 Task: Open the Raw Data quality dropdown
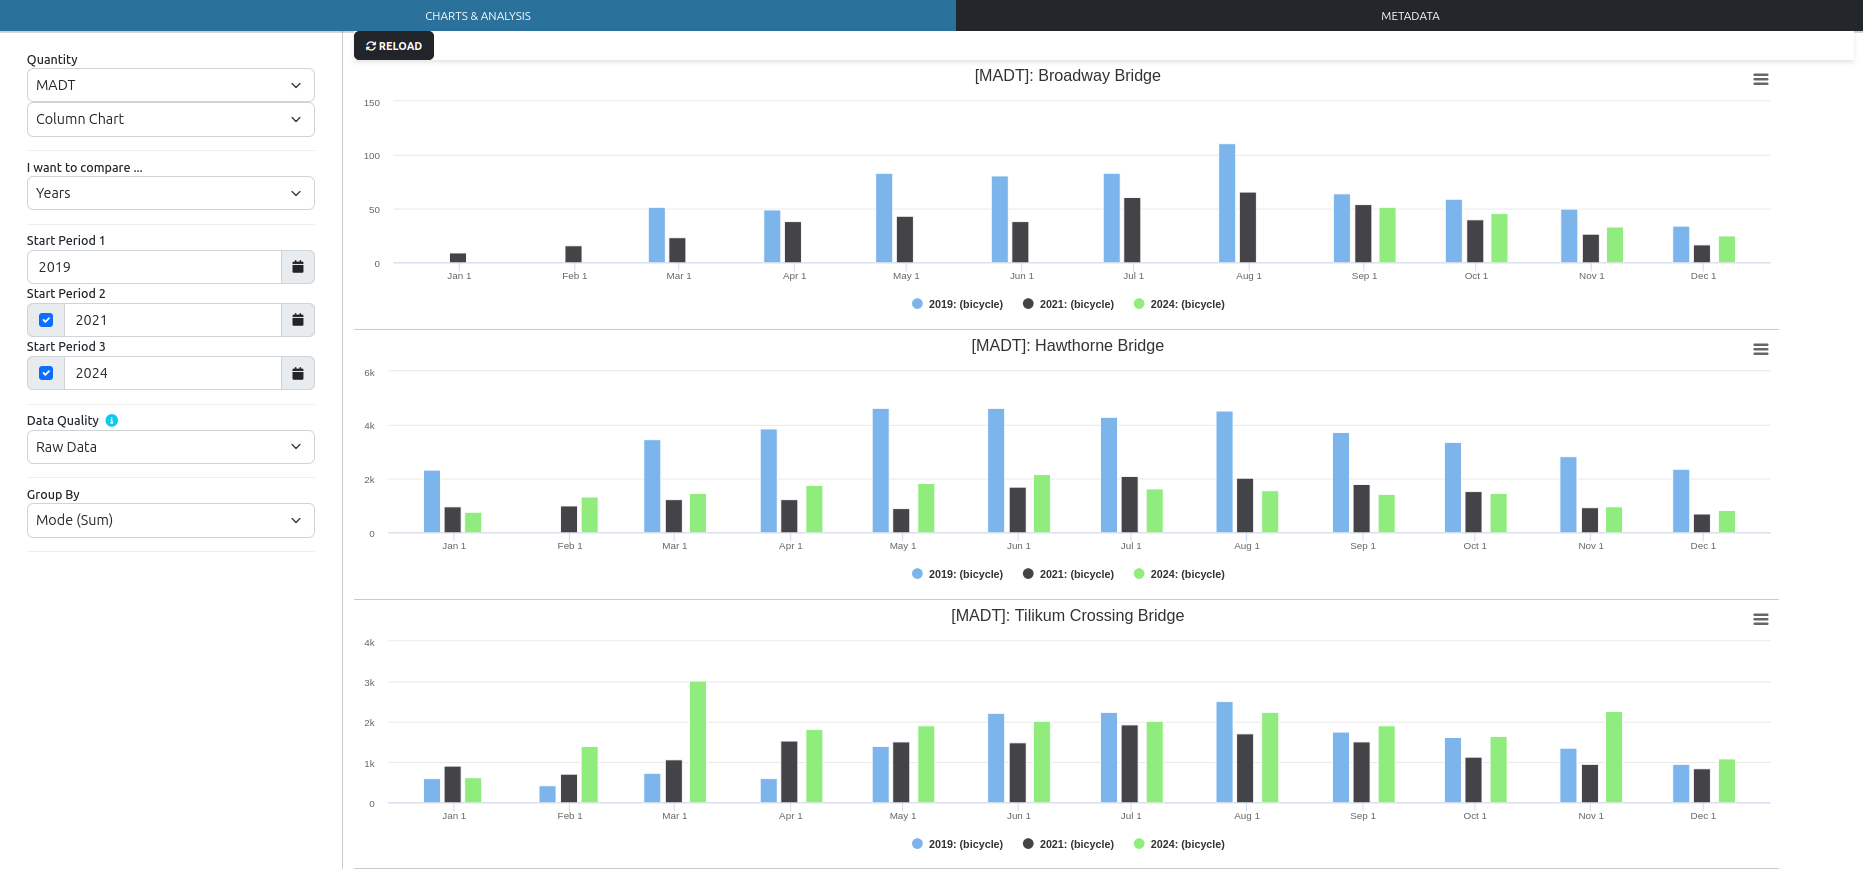click(x=170, y=447)
